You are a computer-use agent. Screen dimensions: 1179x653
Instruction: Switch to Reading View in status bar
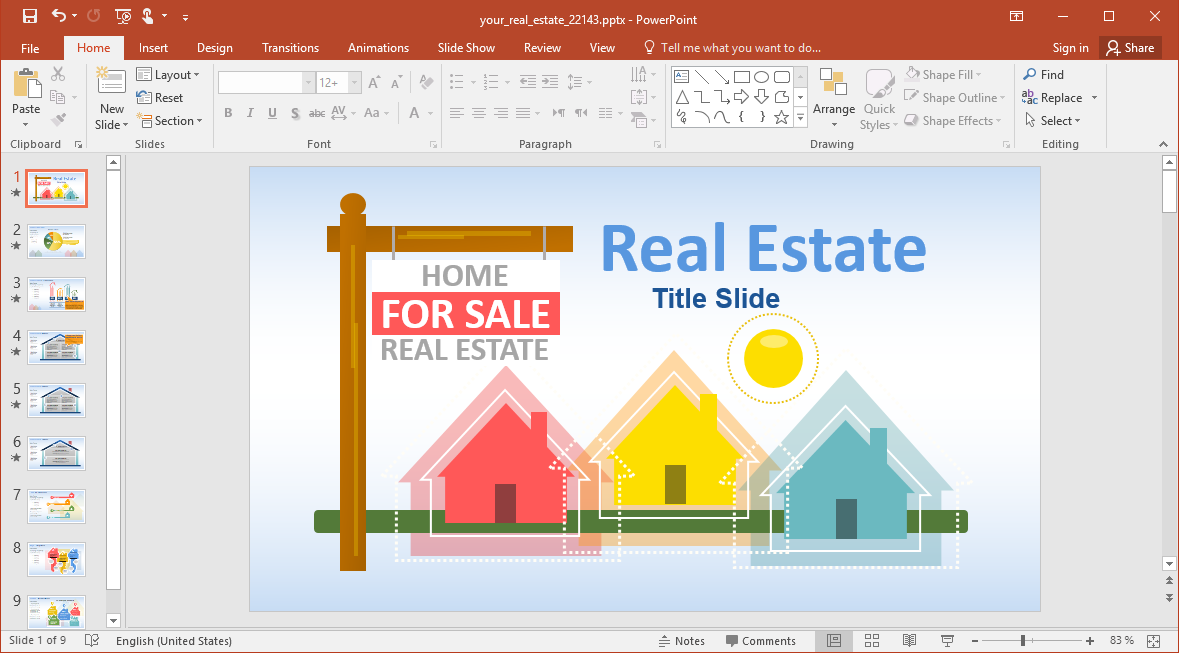(909, 640)
